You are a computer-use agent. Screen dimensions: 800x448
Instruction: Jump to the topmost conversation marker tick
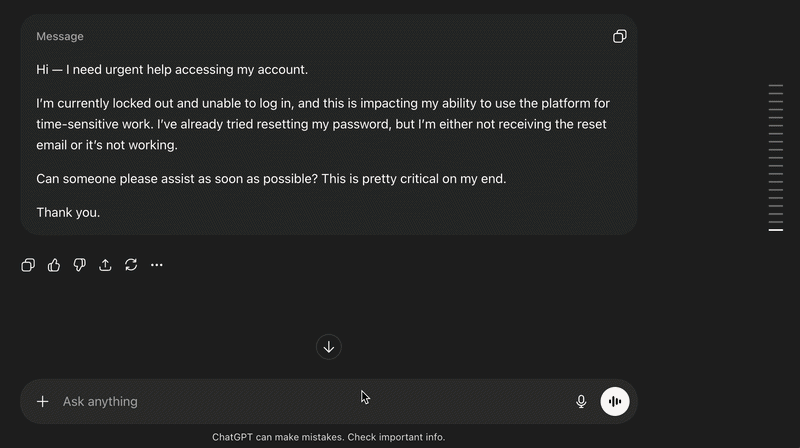tap(775, 87)
